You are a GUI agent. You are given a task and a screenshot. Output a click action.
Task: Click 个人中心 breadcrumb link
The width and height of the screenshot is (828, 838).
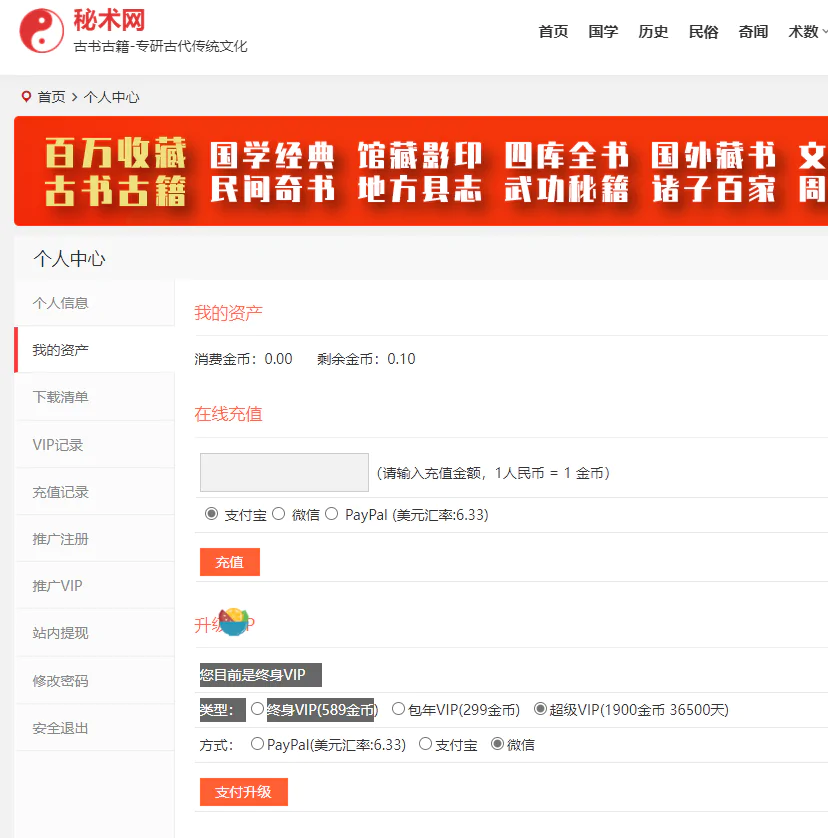pos(111,97)
